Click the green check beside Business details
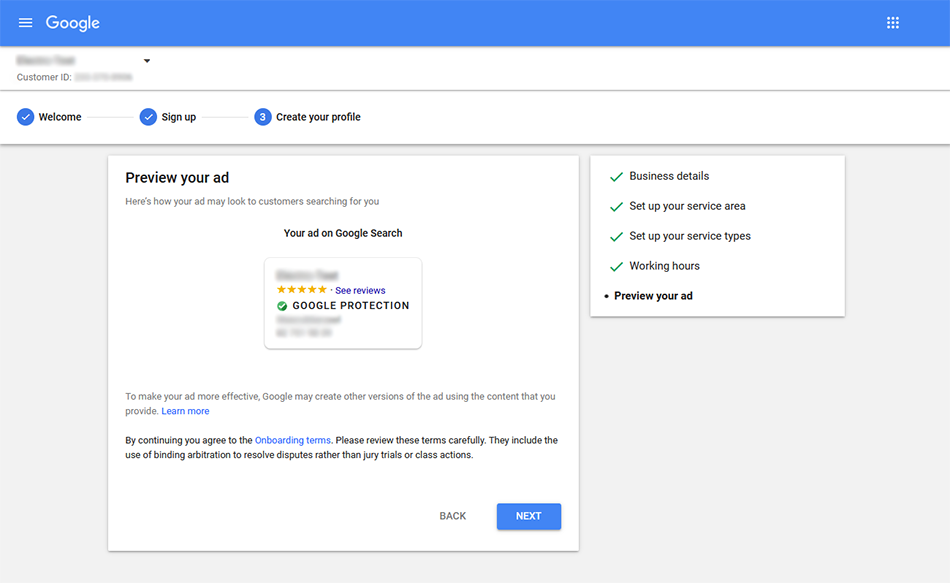Image resolution: width=950 pixels, height=583 pixels. (x=616, y=177)
